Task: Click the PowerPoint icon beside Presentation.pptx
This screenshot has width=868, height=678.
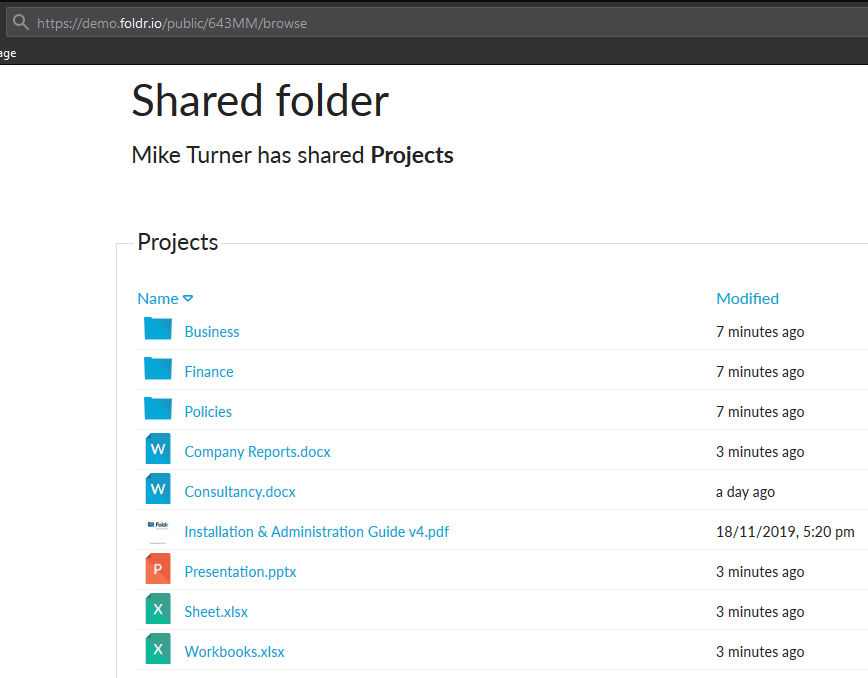Action: click(x=157, y=568)
